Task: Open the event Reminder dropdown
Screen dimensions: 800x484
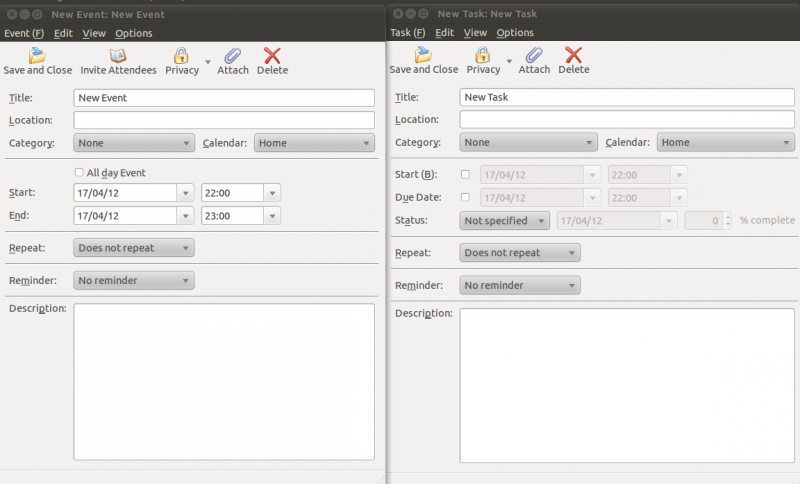Action: [x=134, y=281]
